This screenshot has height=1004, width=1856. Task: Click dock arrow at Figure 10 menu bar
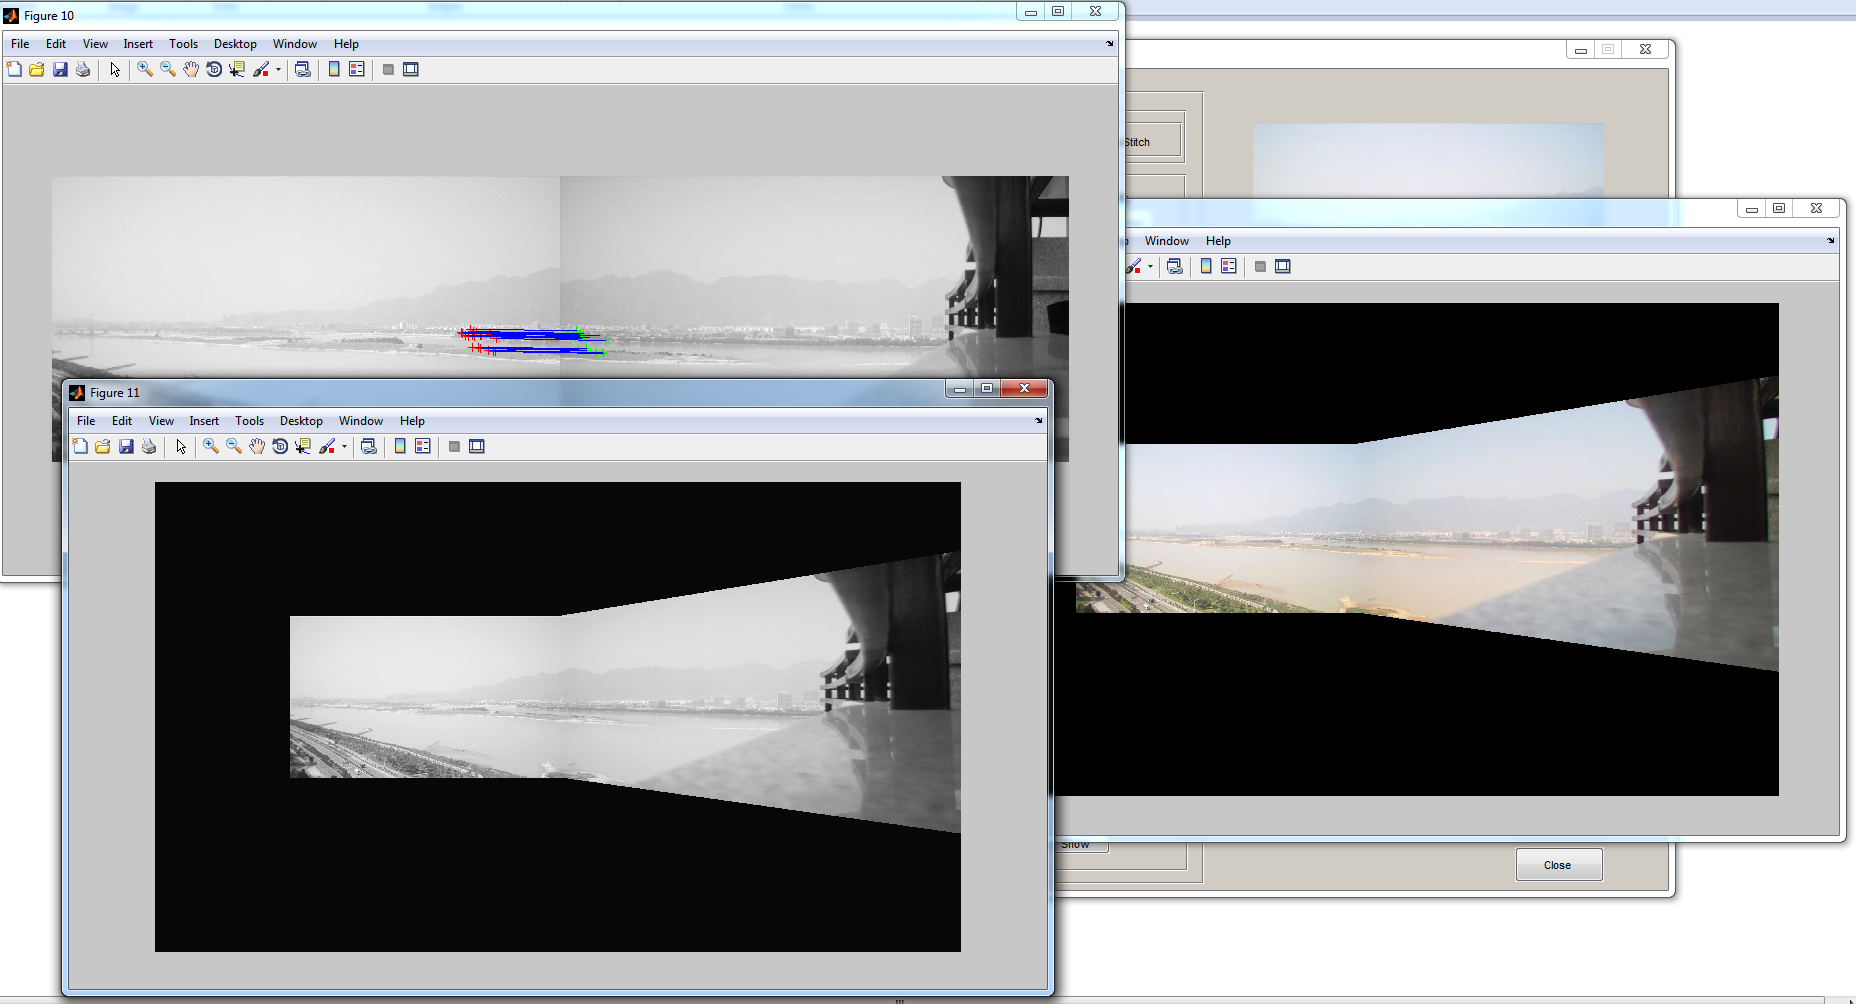pos(1110,44)
